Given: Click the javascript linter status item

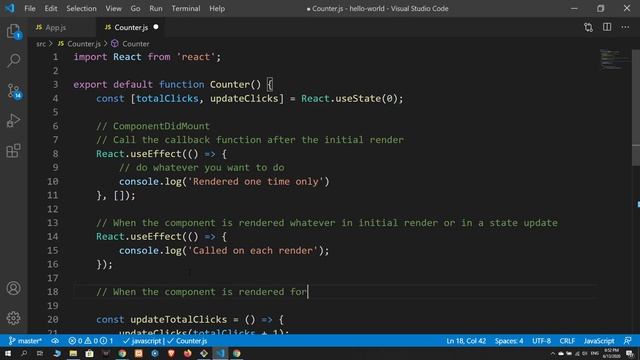Looking at the screenshot, I should 142,341.
